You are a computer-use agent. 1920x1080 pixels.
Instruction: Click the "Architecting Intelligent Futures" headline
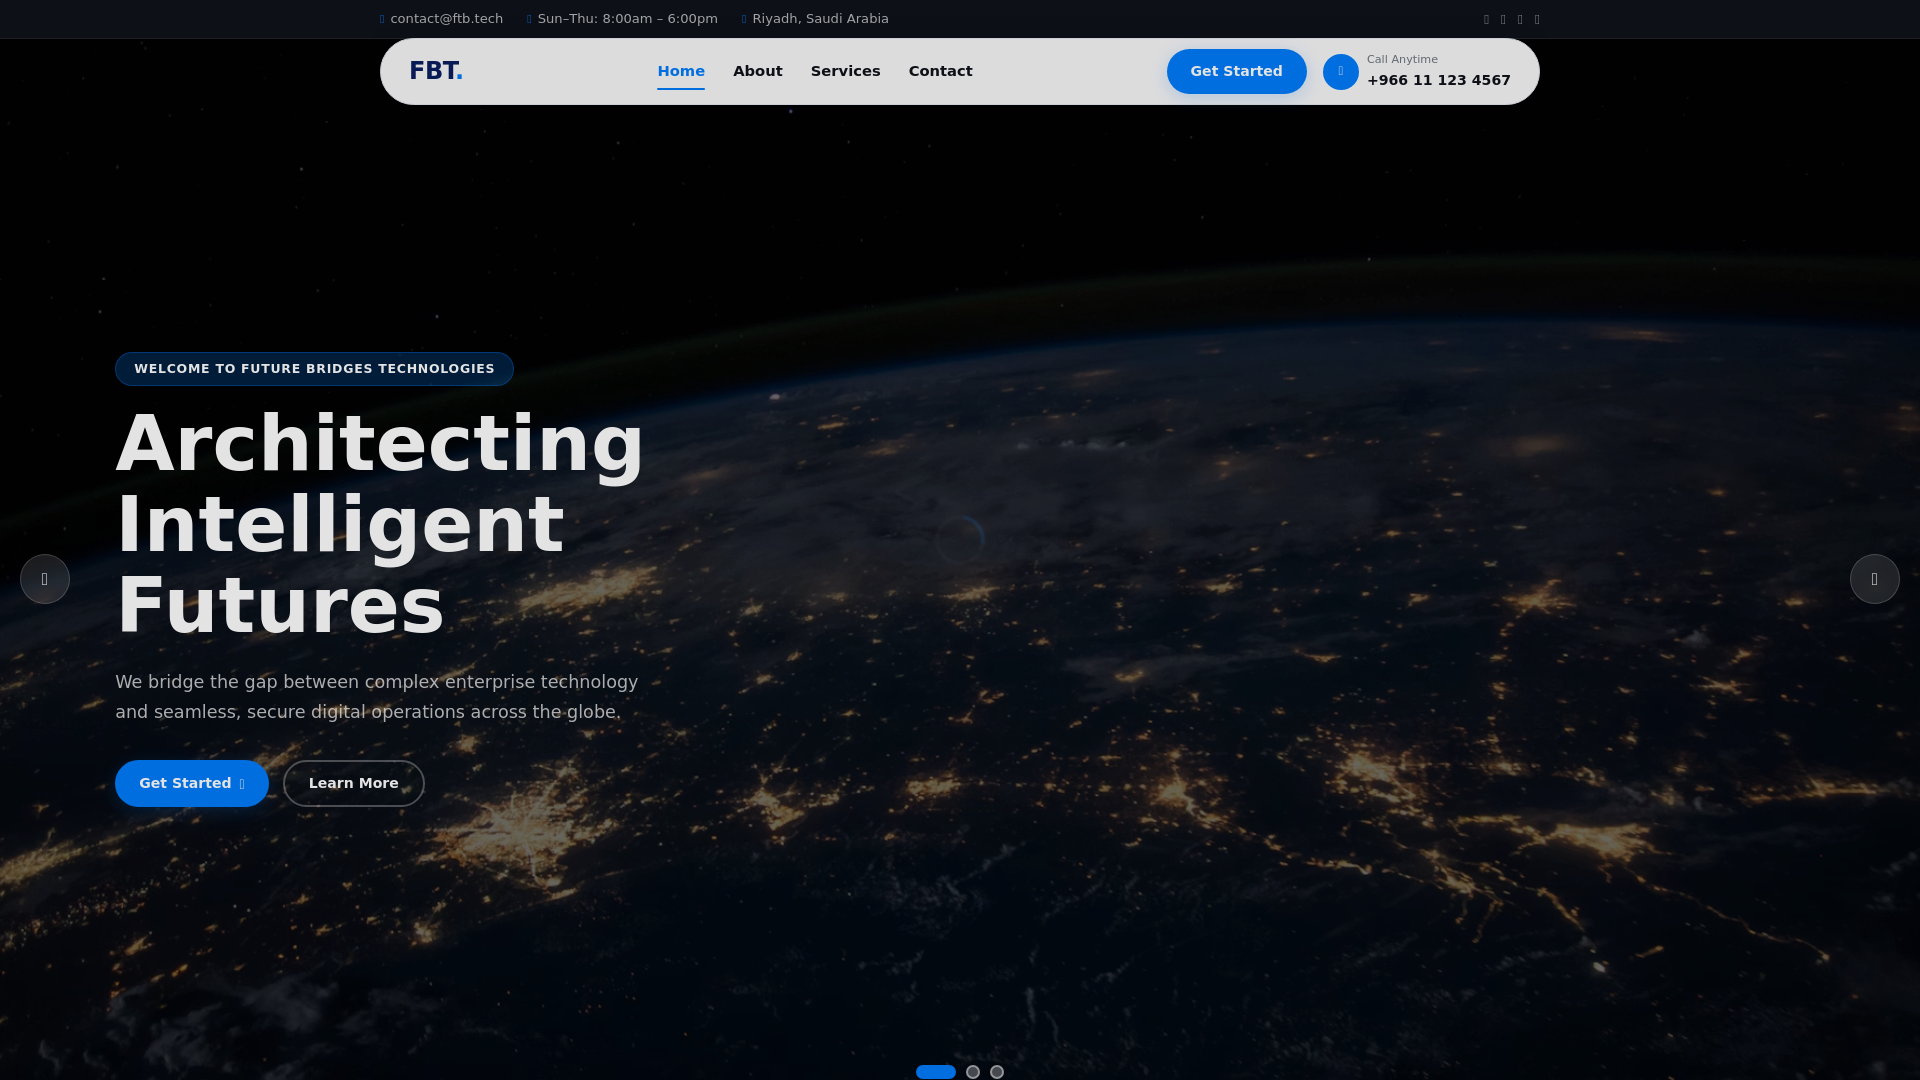coord(380,525)
